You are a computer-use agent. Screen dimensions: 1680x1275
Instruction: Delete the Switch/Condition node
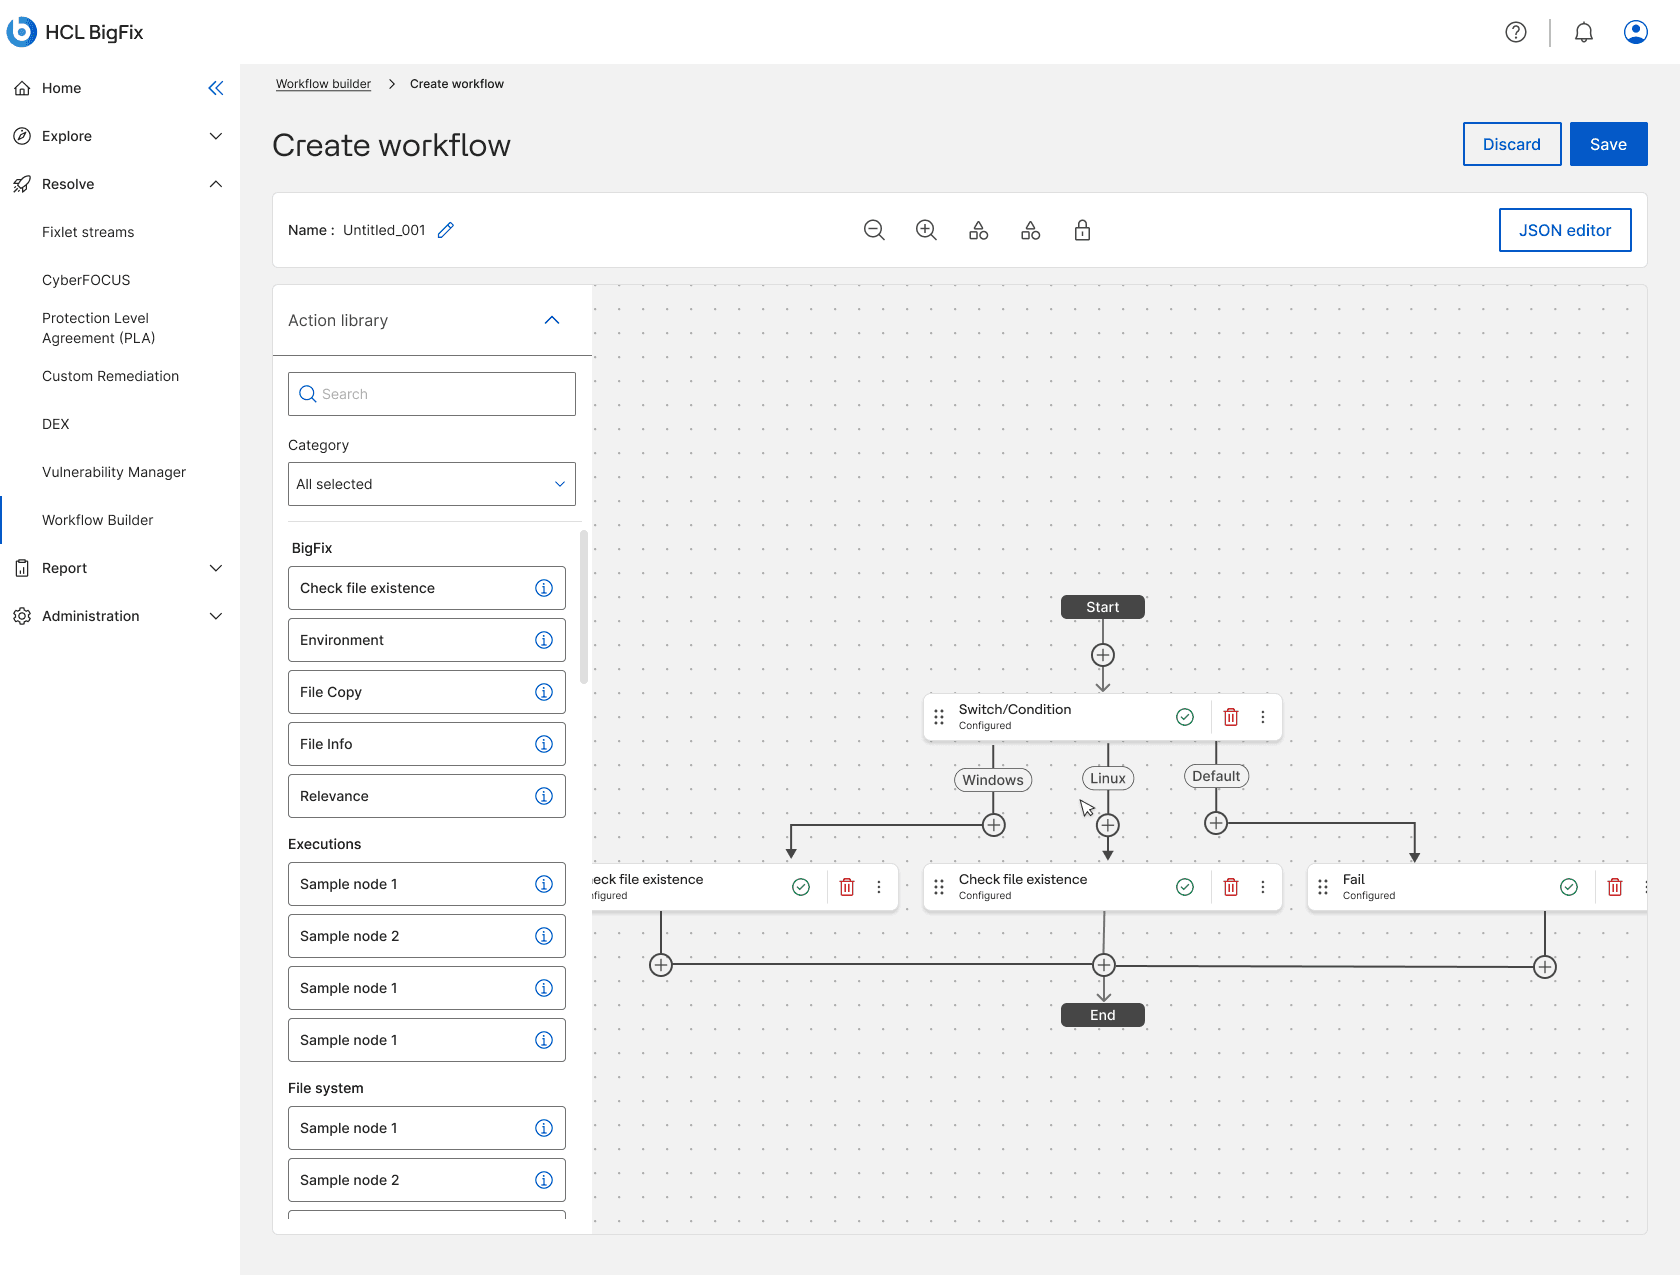pos(1231,717)
